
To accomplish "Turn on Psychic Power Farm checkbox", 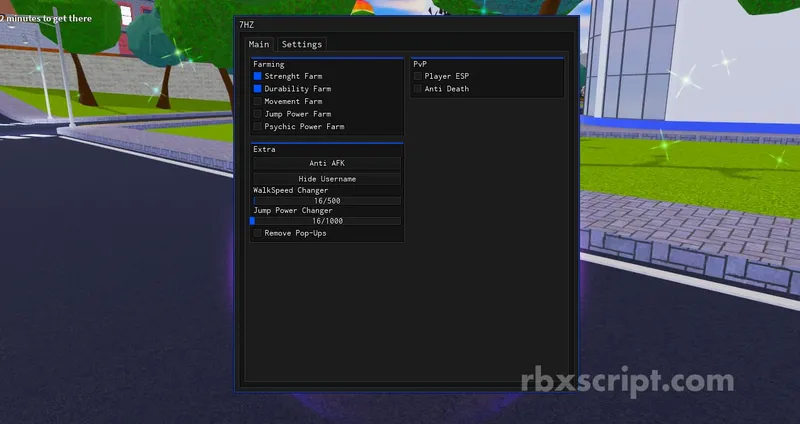I will pos(258,127).
